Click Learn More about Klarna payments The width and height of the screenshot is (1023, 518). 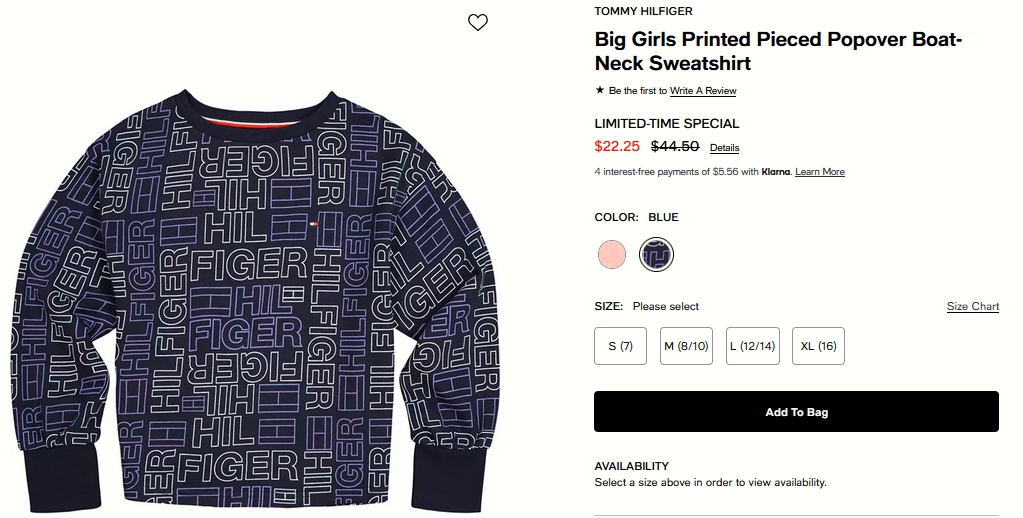(x=820, y=172)
